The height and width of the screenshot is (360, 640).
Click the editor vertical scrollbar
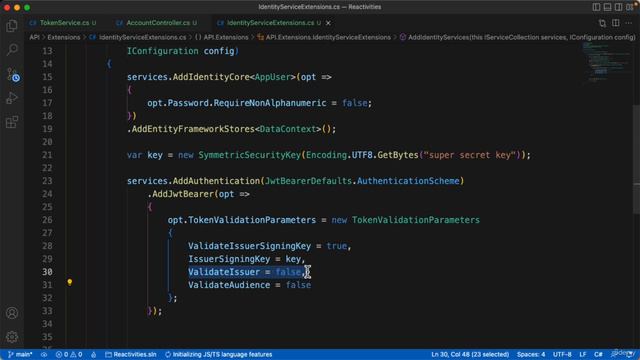click(636, 159)
